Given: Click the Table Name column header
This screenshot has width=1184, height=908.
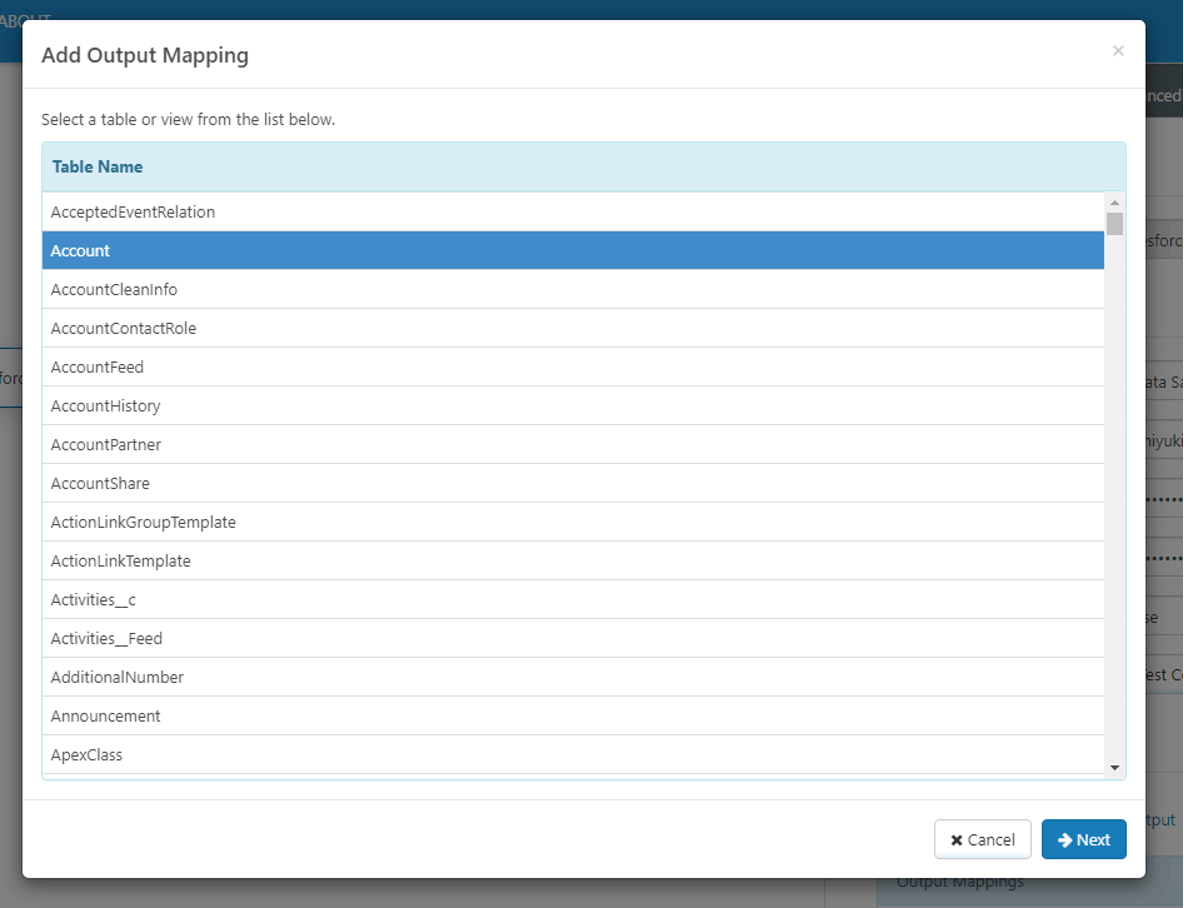Looking at the screenshot, I should (x=97, y=167).
